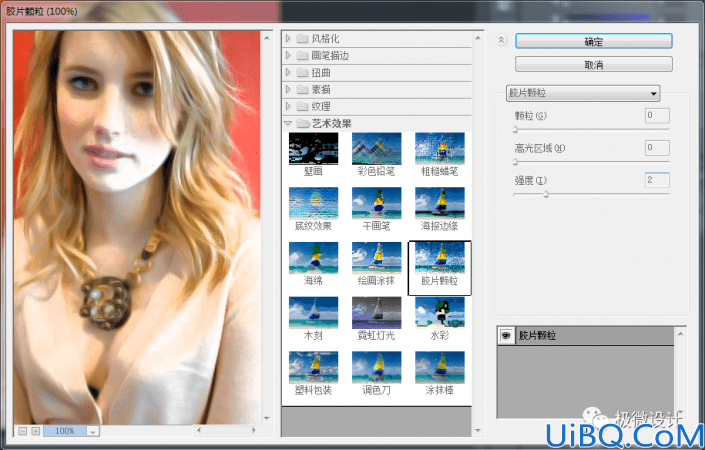Click the preview vertical scrollbar down arrow

click(267, 418)
